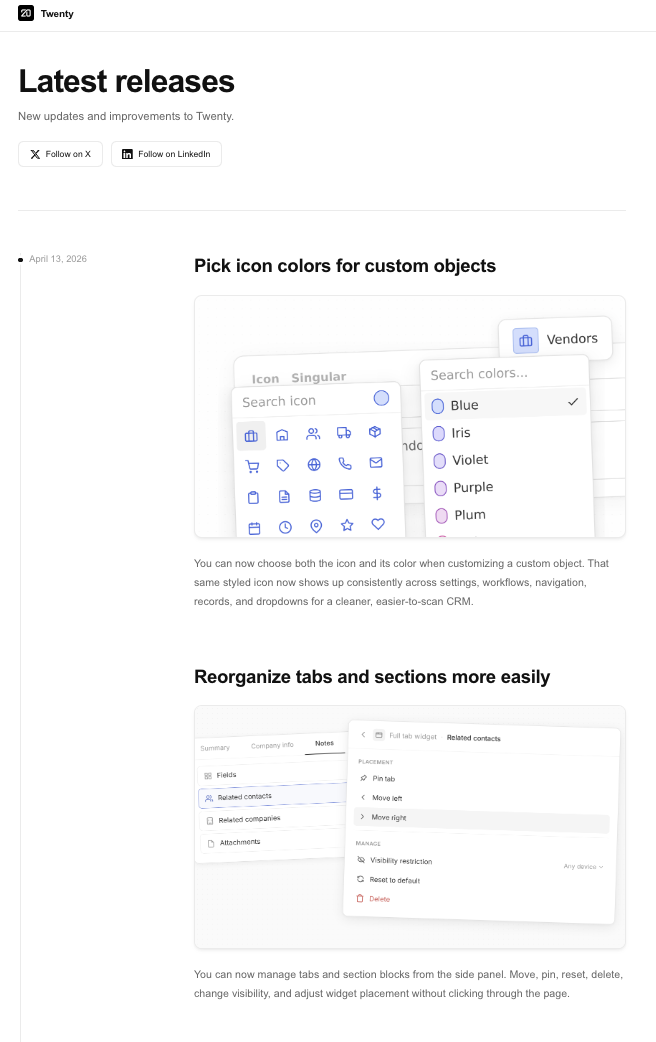This screenshot has width=656, height=1042.
Task: Select the dollar sign icon
Action: (377, 493)
